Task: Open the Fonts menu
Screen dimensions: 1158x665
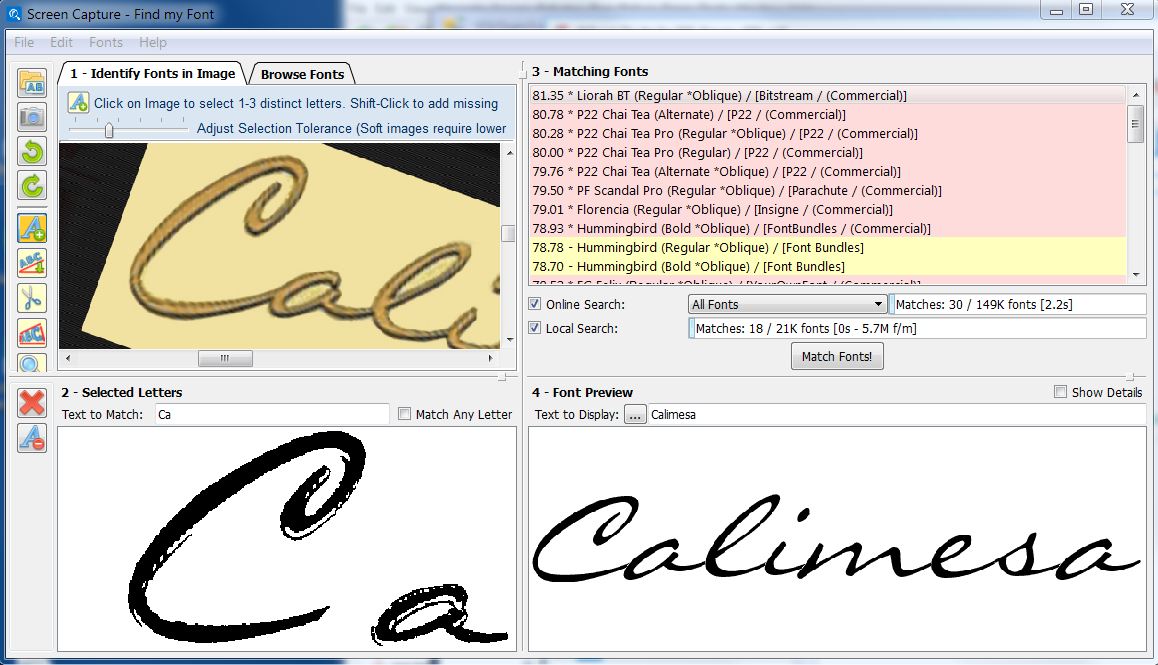Action: (x=106, y=42)
